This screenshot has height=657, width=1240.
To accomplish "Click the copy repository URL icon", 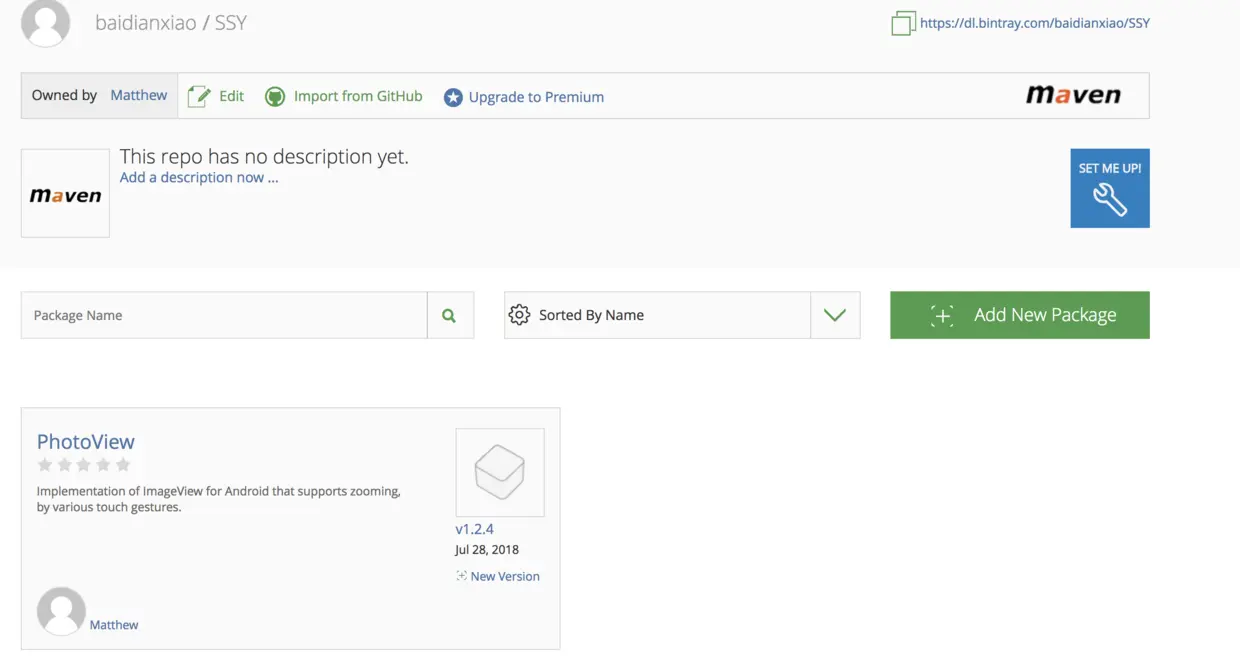I will click(x=903, y=23).
